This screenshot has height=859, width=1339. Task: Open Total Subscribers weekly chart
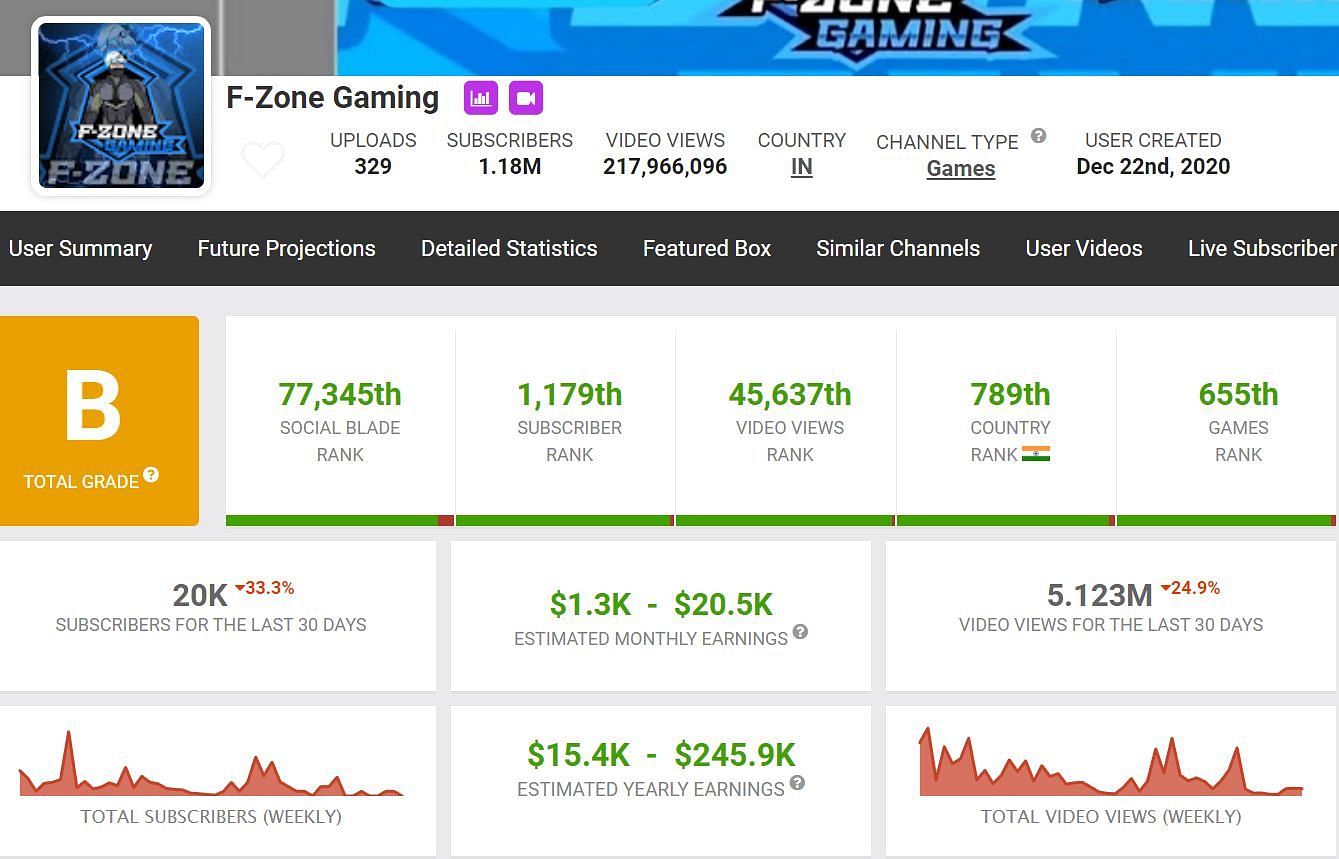pyautogui.click(x=211, y=764)
